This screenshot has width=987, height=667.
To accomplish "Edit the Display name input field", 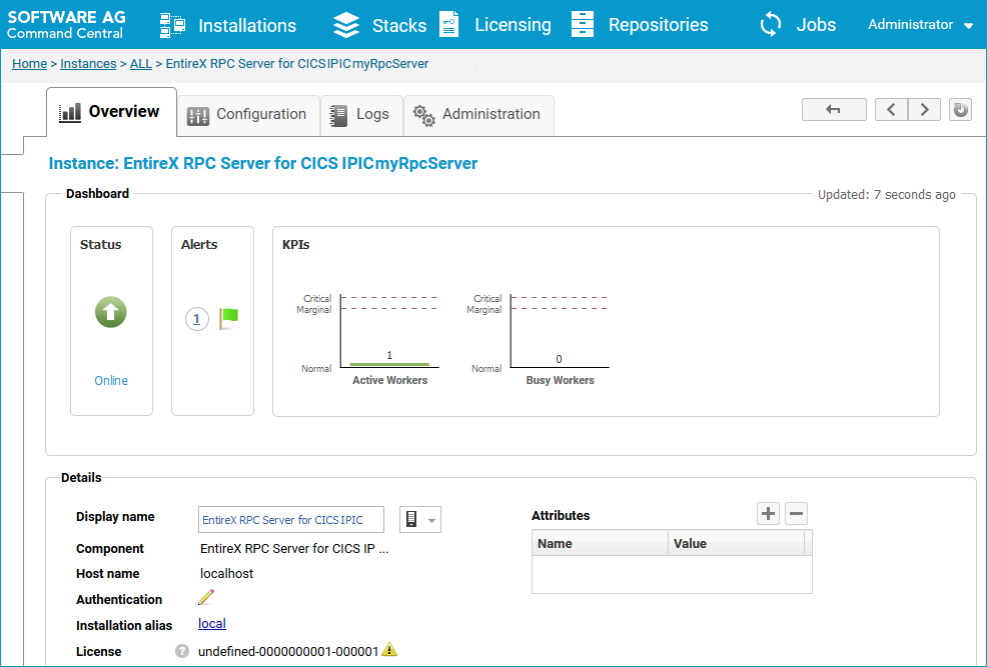I will coord(291,520).
